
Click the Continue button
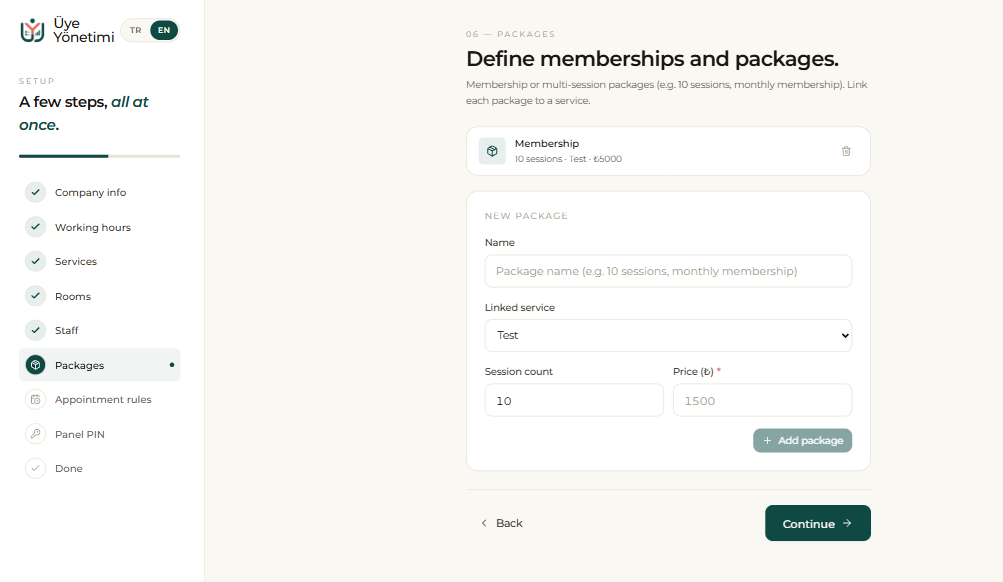click(x=817, y=523)
